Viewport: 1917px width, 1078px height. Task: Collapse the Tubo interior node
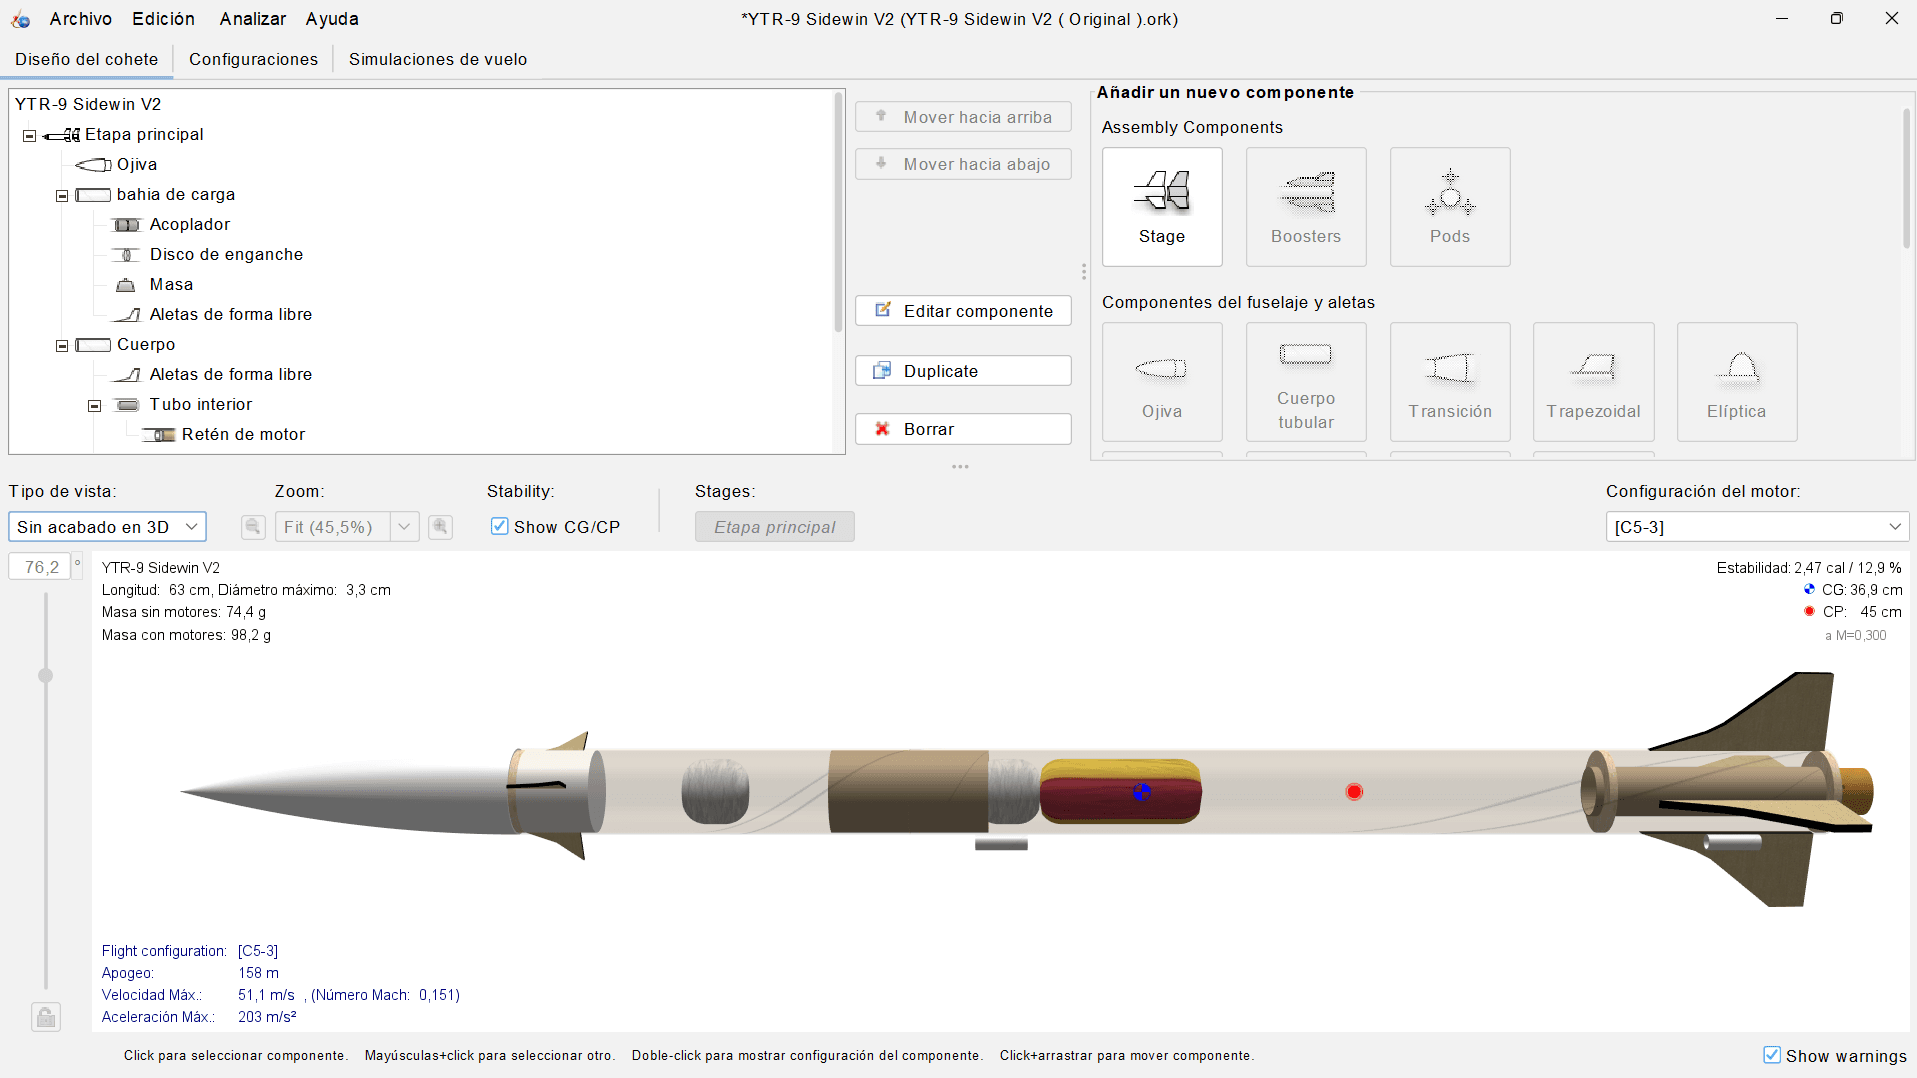pos(95,405)
